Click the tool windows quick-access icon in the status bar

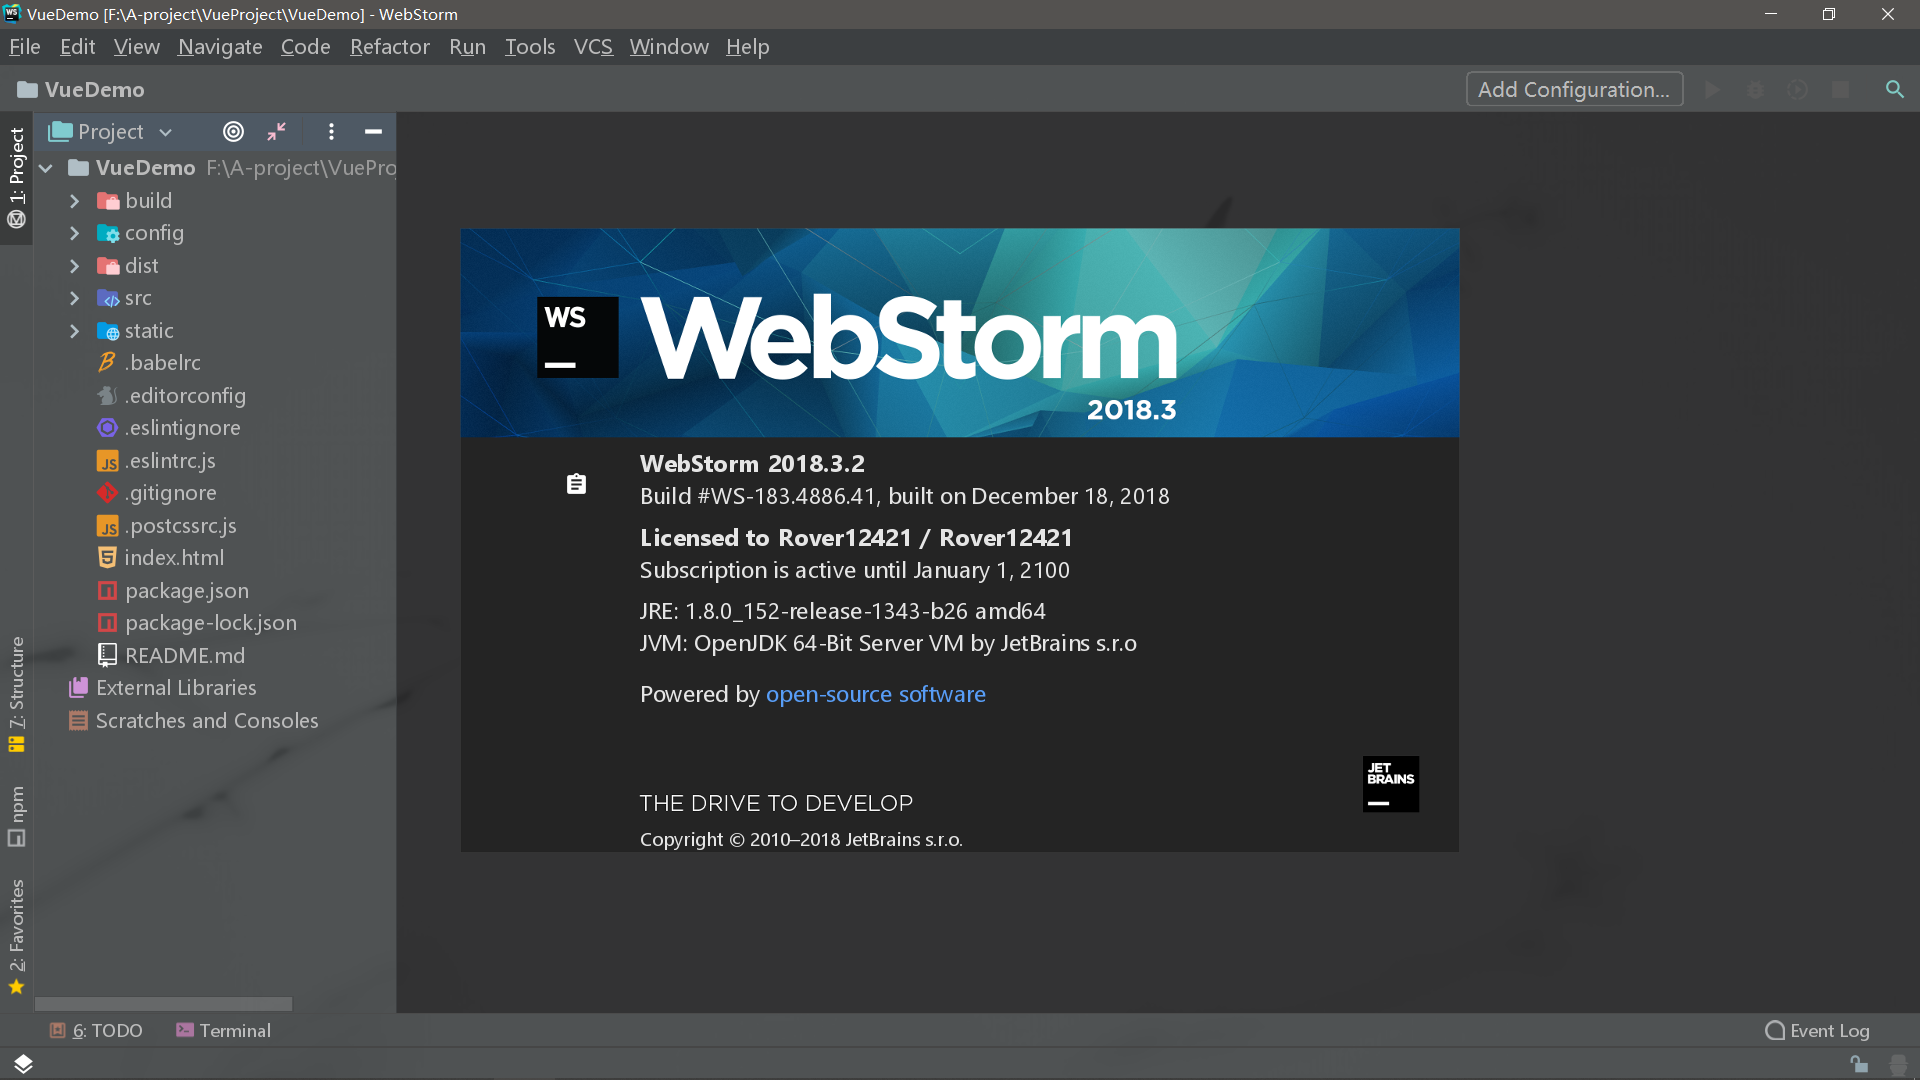[x=23, y=1063]
